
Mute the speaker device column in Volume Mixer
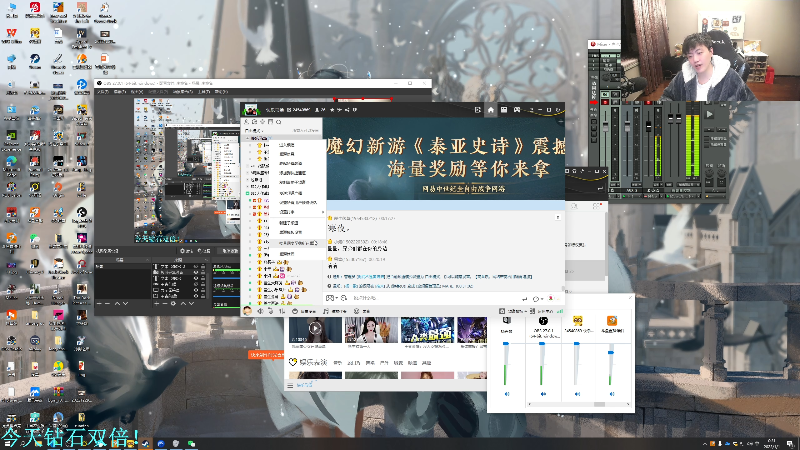point(507,394)
